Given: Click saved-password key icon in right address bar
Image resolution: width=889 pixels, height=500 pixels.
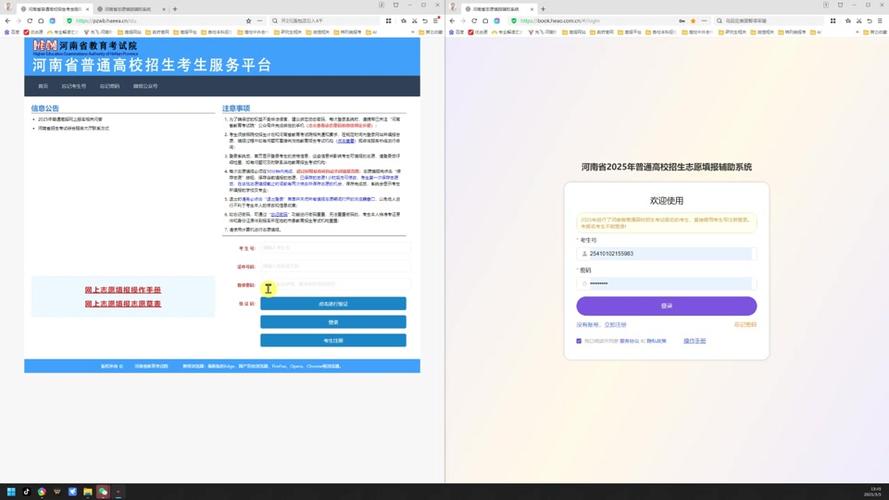Looking at the screenshot, I should (x=682, y=21).
